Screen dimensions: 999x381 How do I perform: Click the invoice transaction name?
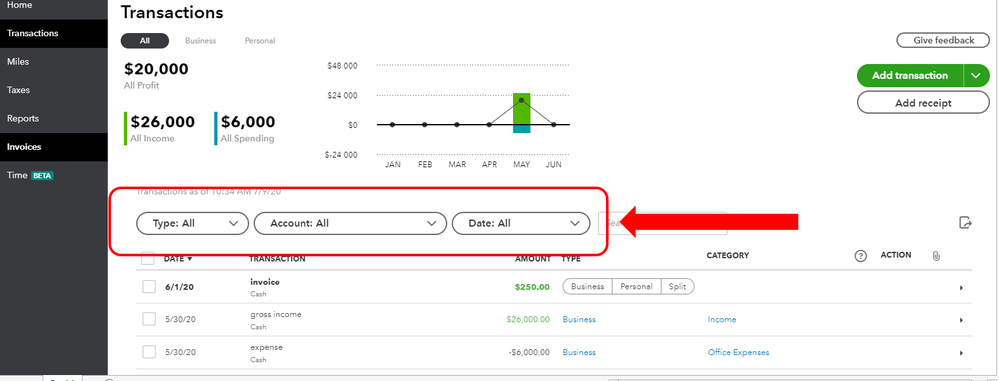[x=264, y=282]
